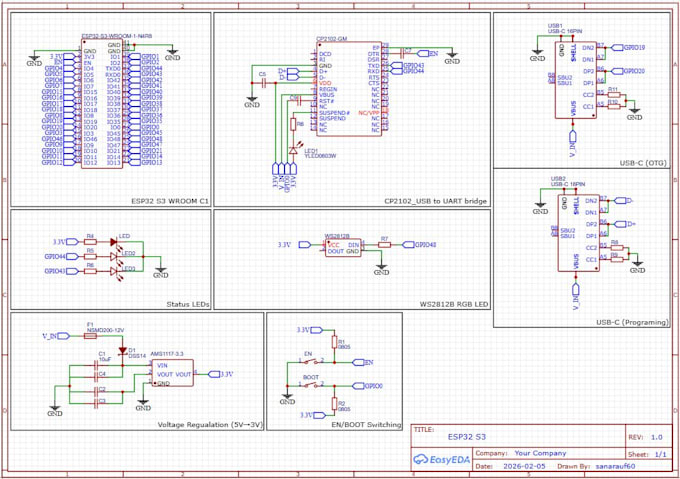Click the C1 10uF capacitor symbol
Viewport: 680px width, 479px height.
tap(96, 365)
